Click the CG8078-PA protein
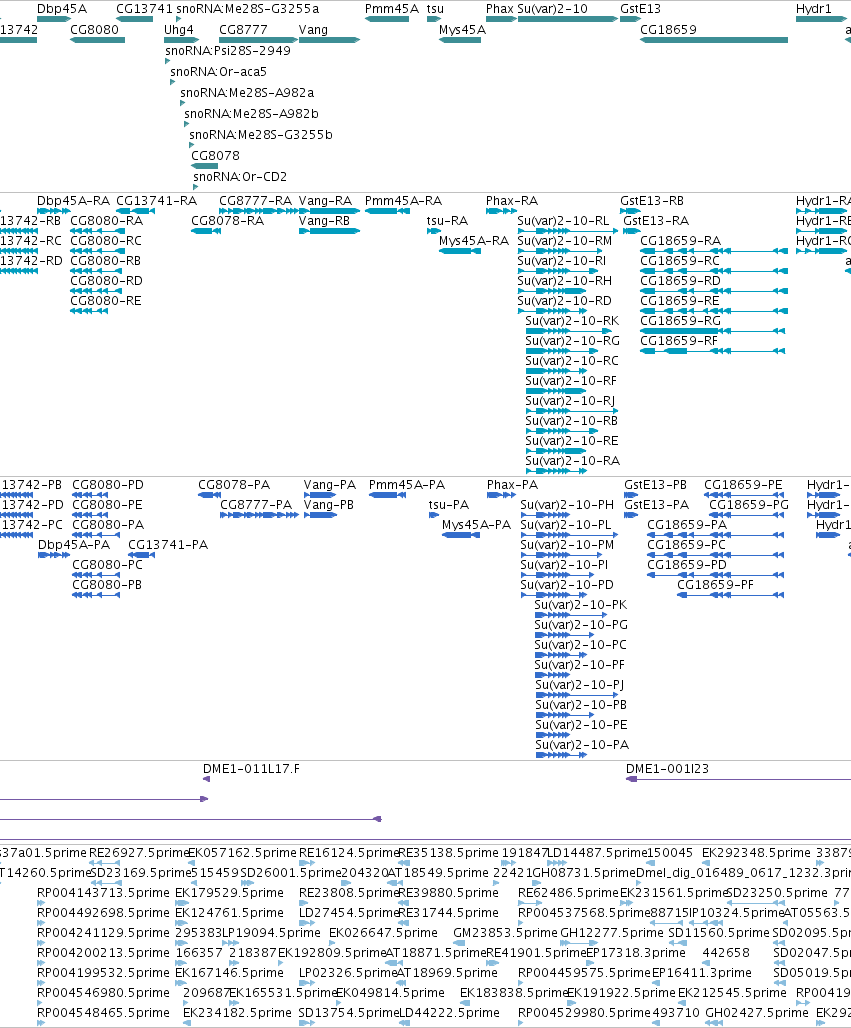The width and height of the screenshot is (851, 1028). click(234, 485)
